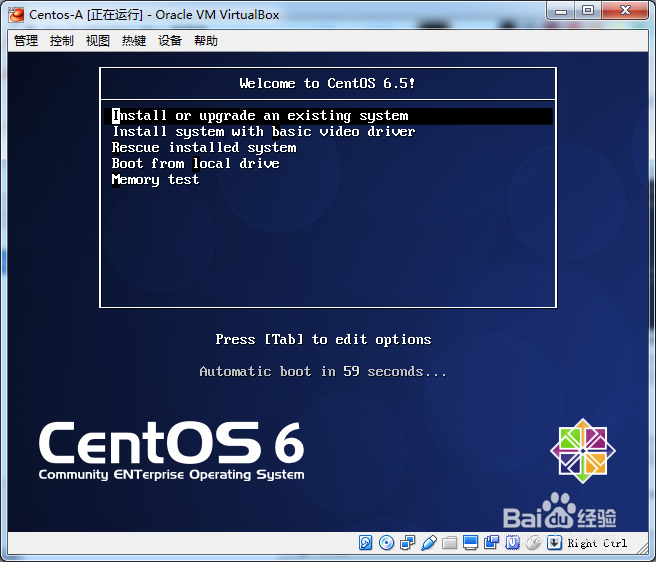Click the USB devices status icon

point(429,543)
